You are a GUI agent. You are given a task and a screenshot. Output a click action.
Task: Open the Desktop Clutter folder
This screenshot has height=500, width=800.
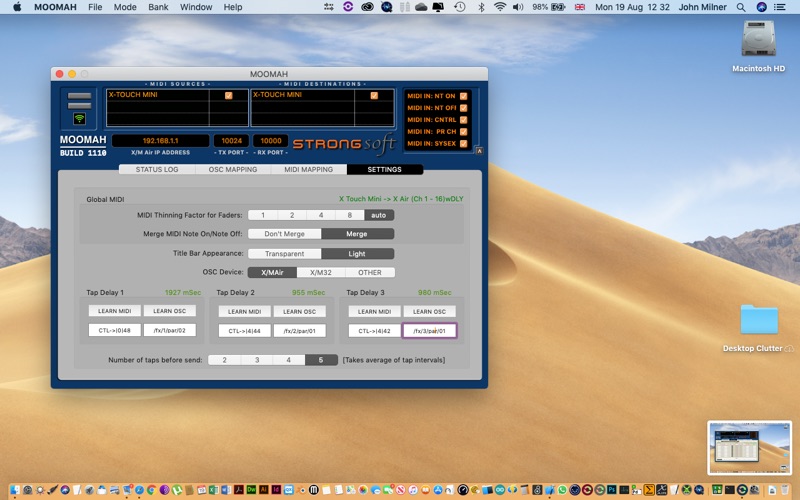tap(758, 321)
